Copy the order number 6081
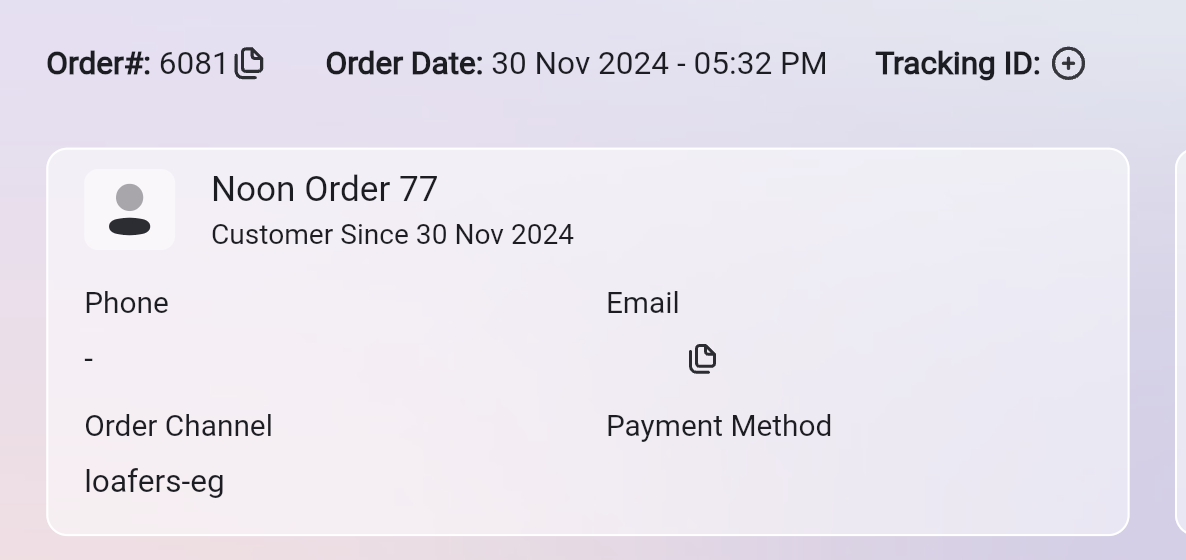Viewport: 1186px width, 560px height. pos(249,64)
